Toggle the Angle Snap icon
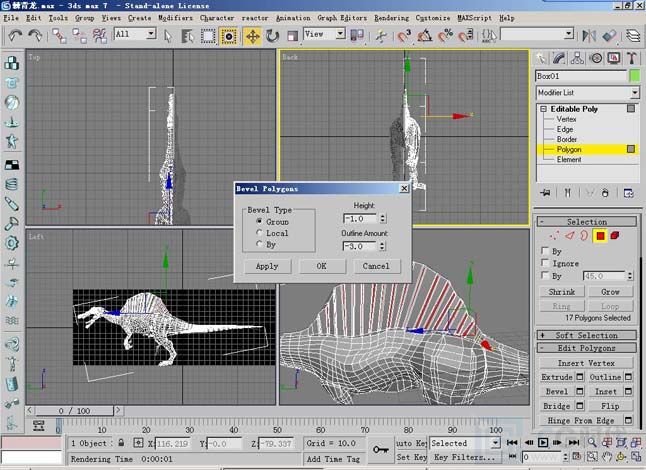646x470 pixels. 425,36
